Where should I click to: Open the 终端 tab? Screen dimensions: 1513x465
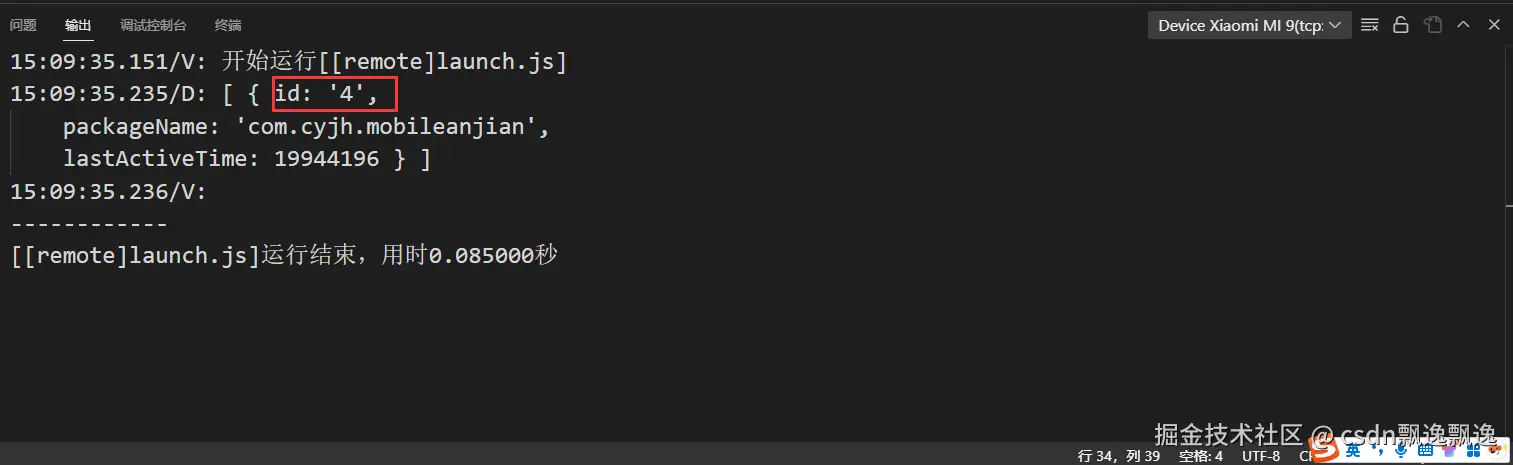point(228,25)
